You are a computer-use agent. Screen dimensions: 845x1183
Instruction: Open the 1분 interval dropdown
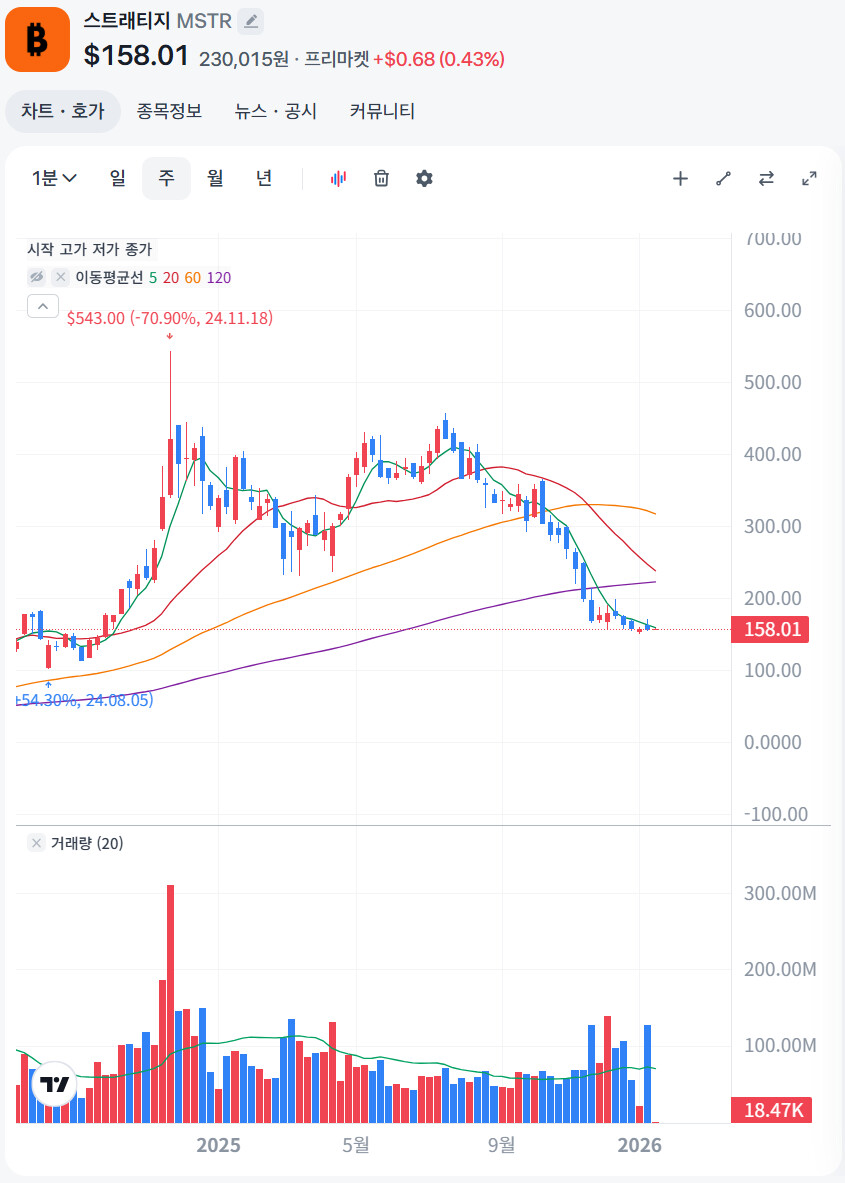pos(54,179)
